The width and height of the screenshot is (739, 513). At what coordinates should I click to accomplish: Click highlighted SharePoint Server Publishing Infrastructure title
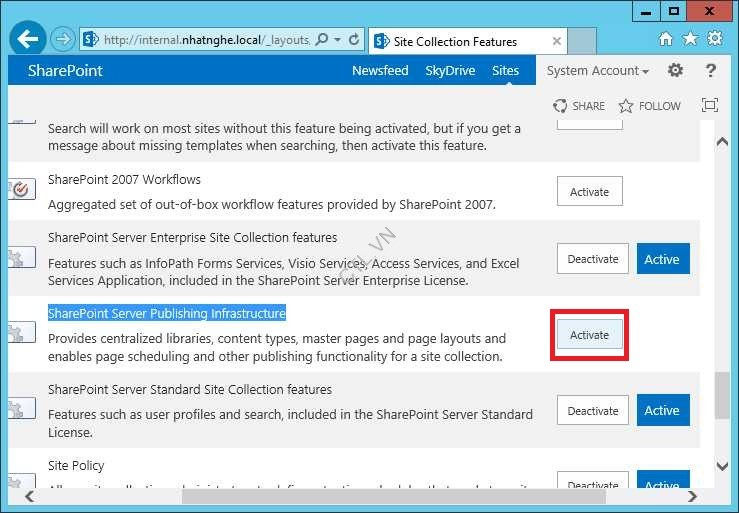[167, 314]
